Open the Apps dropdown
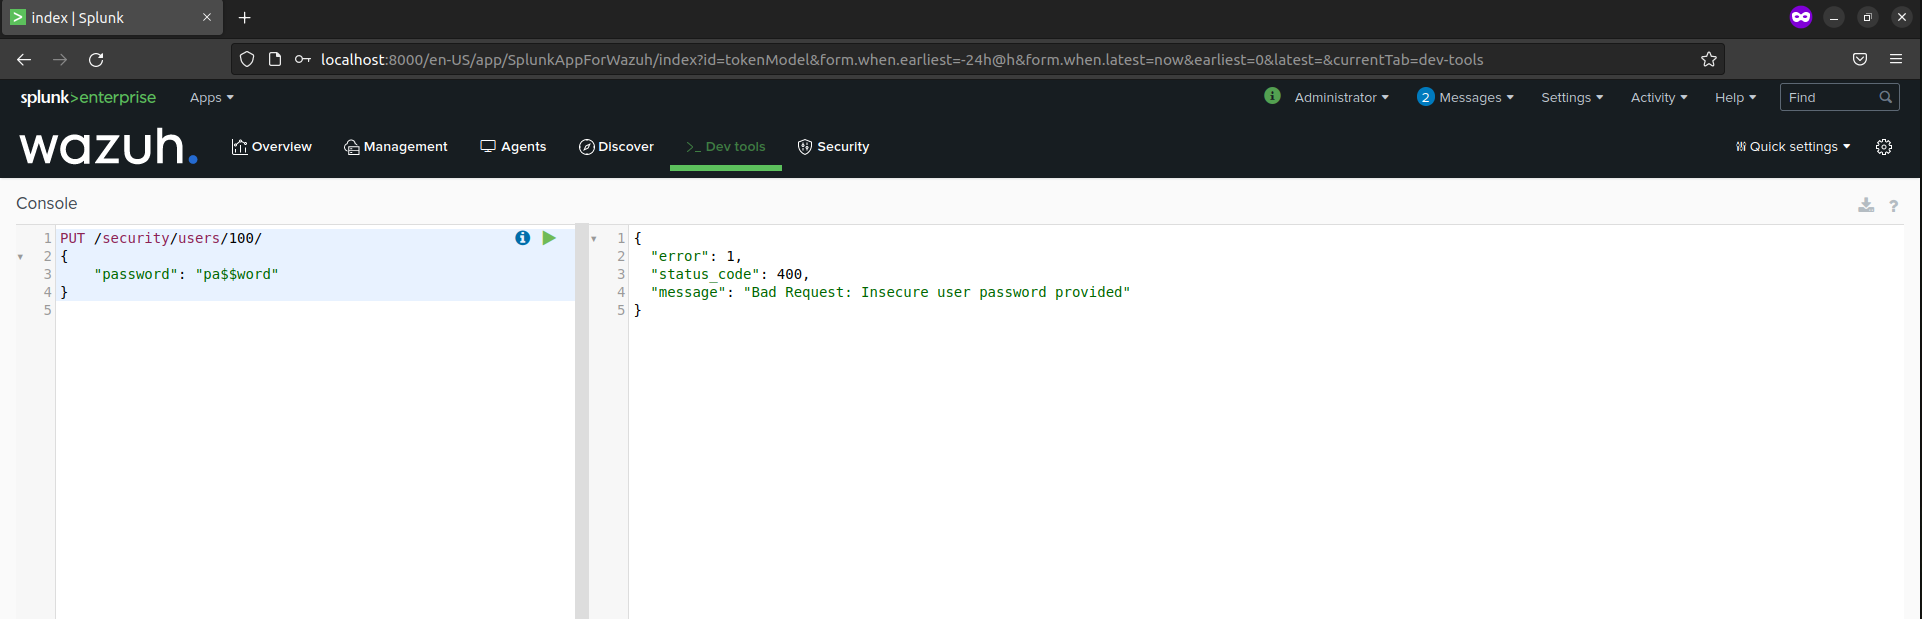The width and height of the screenshot is (1922, 619). click(x=212, y=98)
